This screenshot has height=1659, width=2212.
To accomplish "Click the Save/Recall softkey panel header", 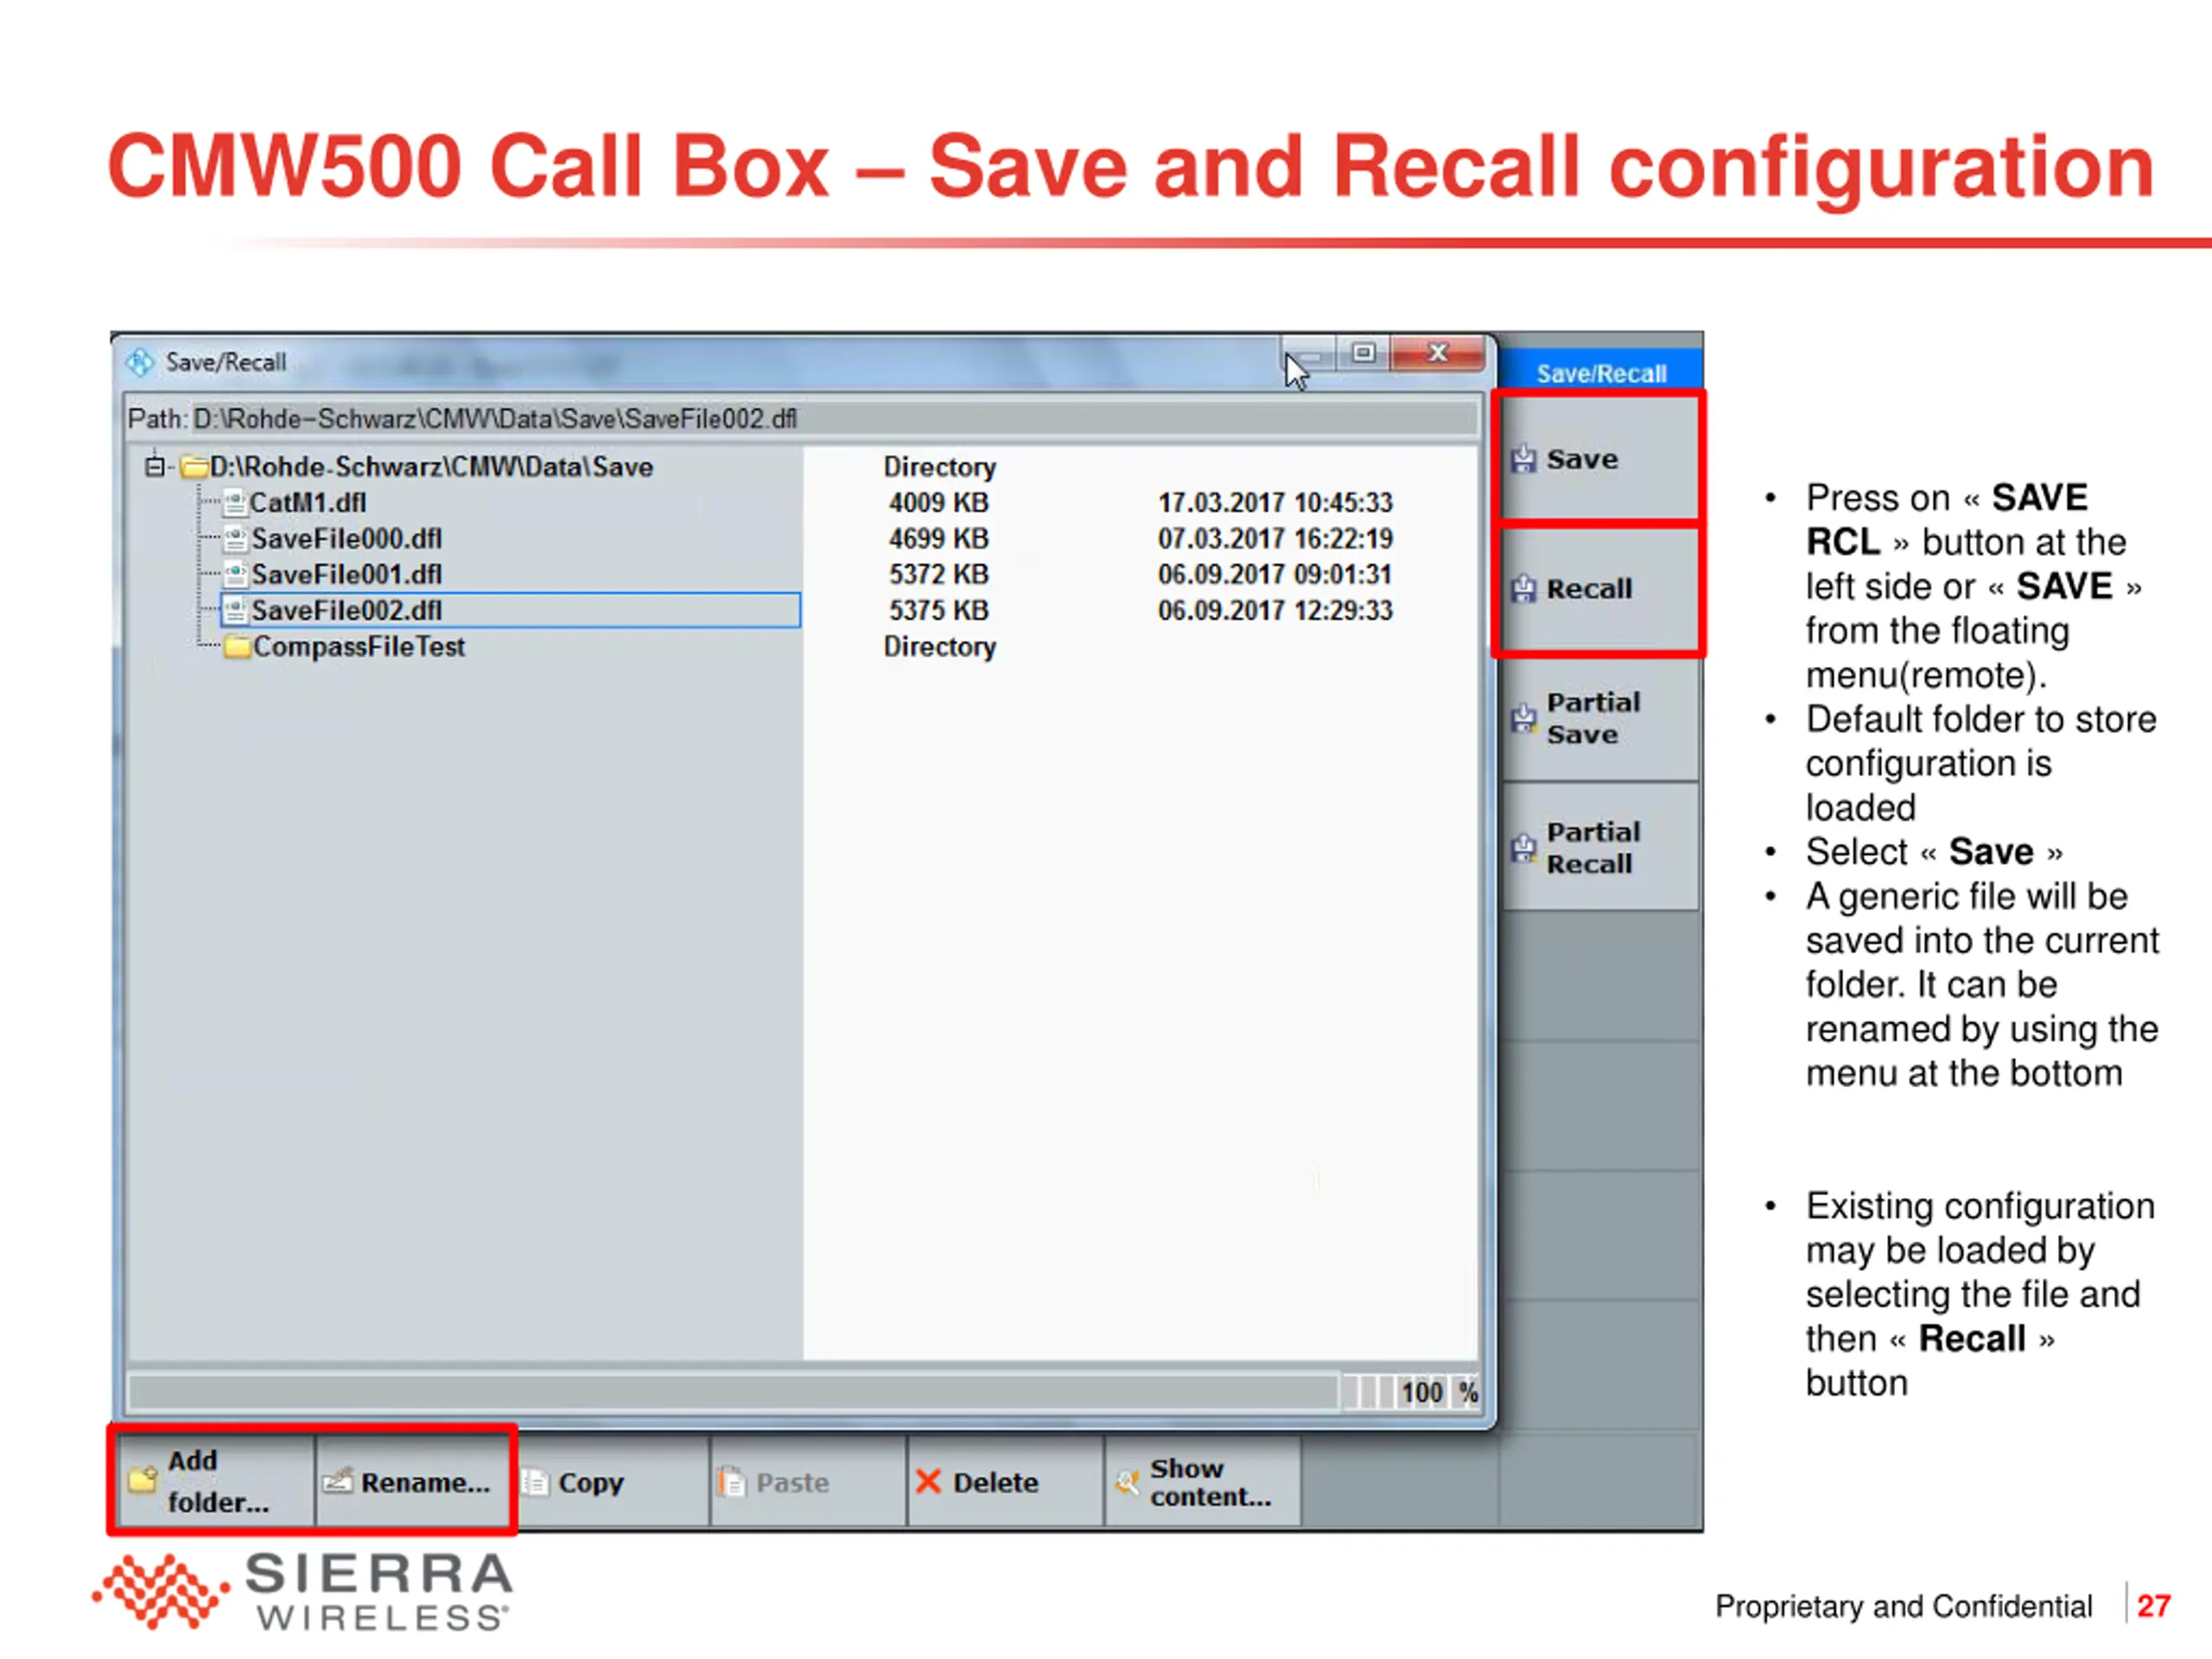I will [1601, 372].
